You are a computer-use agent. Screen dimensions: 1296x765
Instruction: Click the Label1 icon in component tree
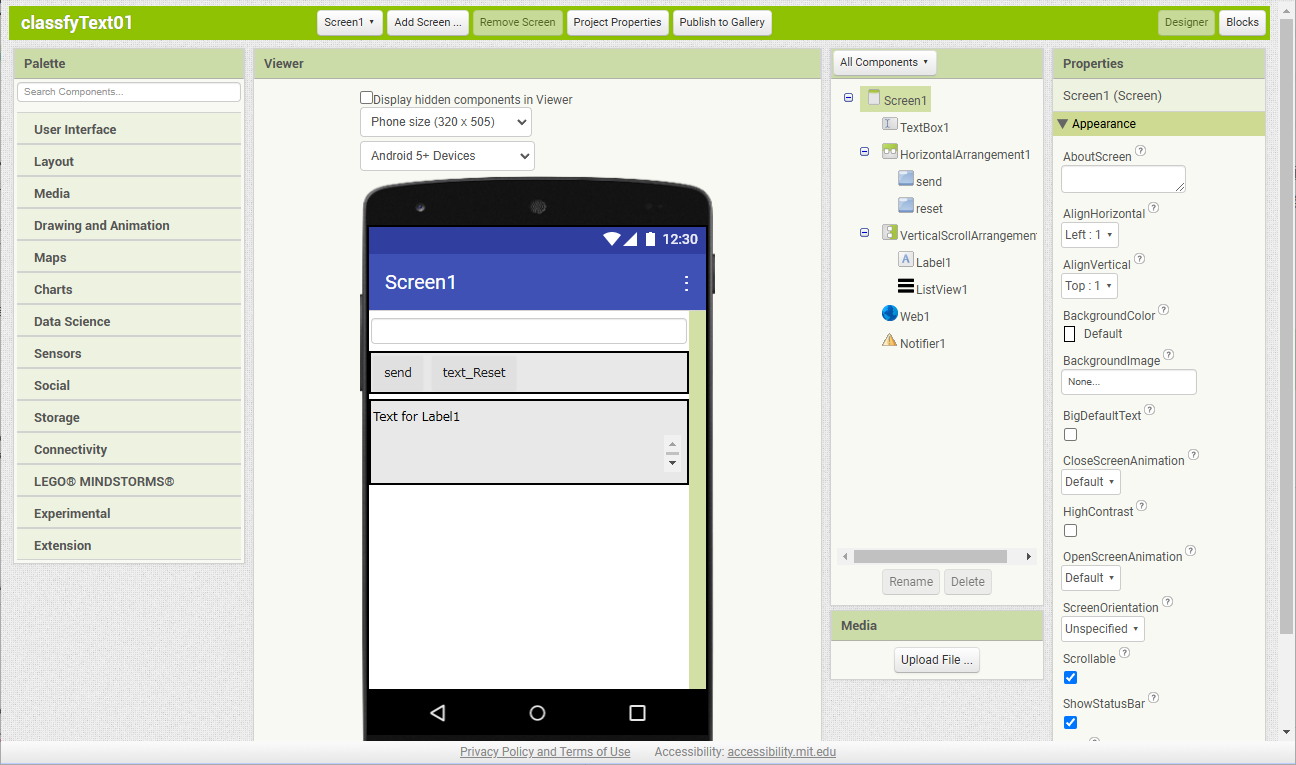(x=906, y=259)
